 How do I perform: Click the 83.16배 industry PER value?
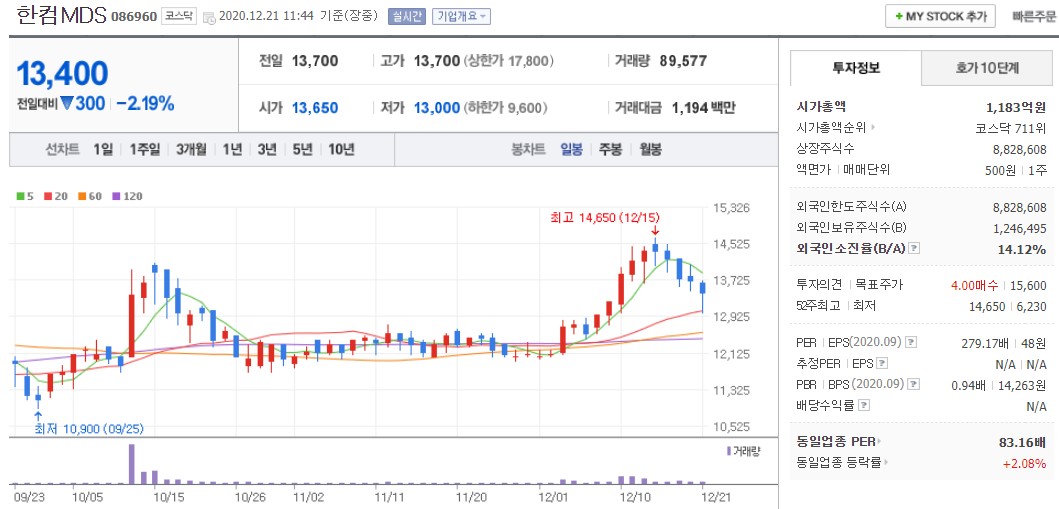(1023, 442)
